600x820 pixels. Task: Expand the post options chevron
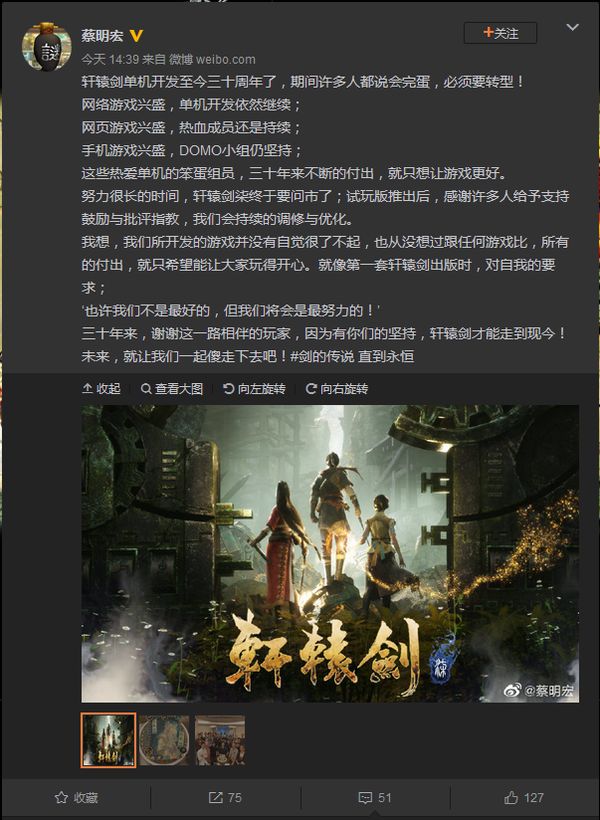coord(573,27)
